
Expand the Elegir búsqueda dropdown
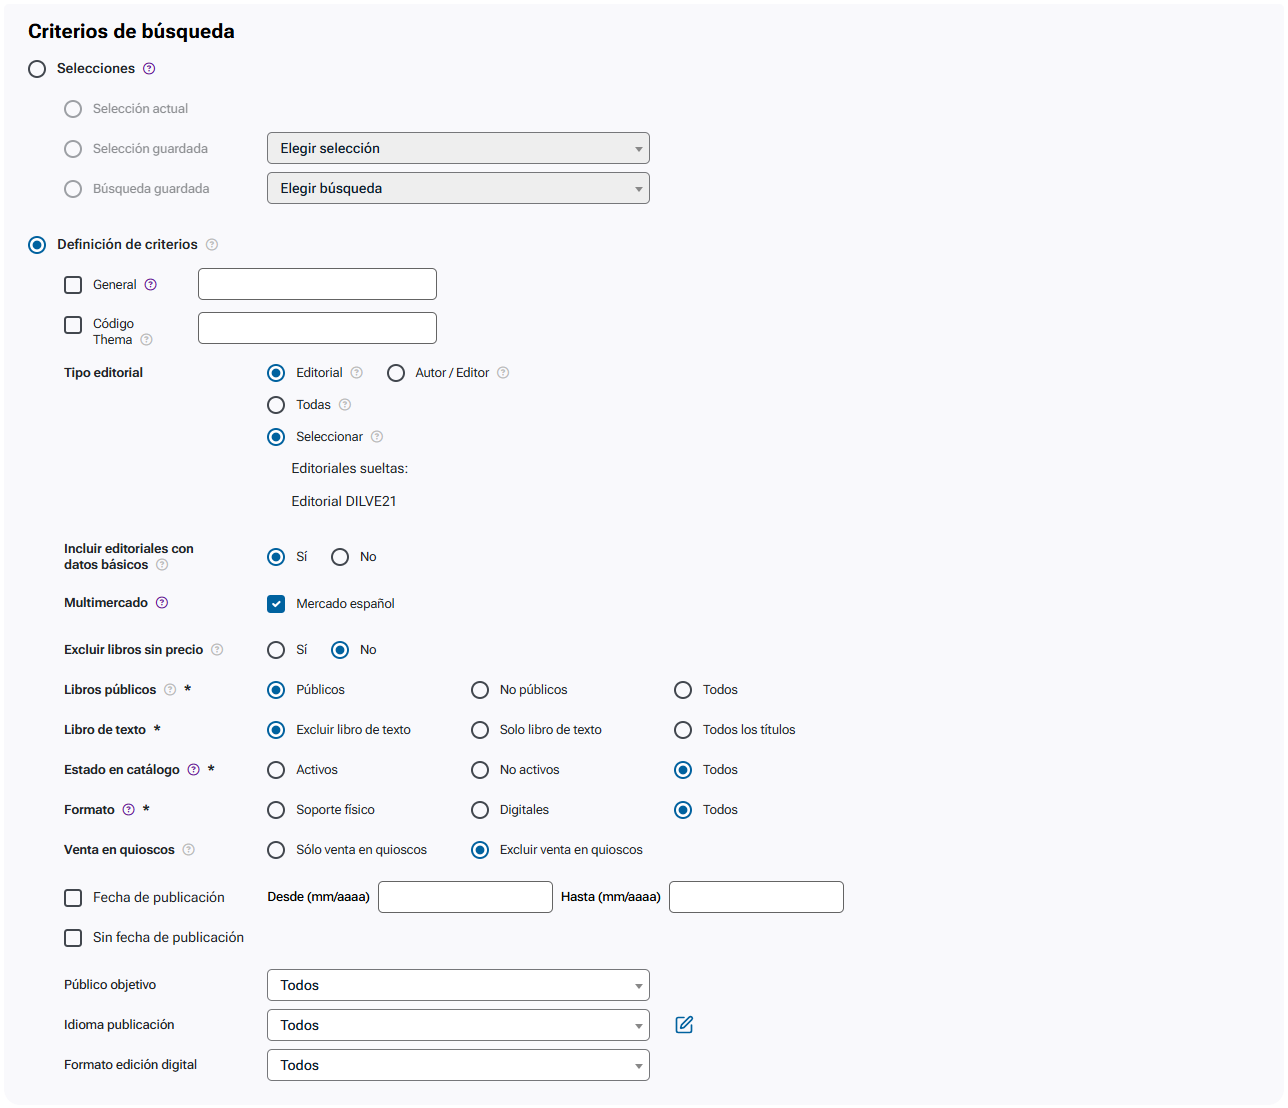point(458,188)
